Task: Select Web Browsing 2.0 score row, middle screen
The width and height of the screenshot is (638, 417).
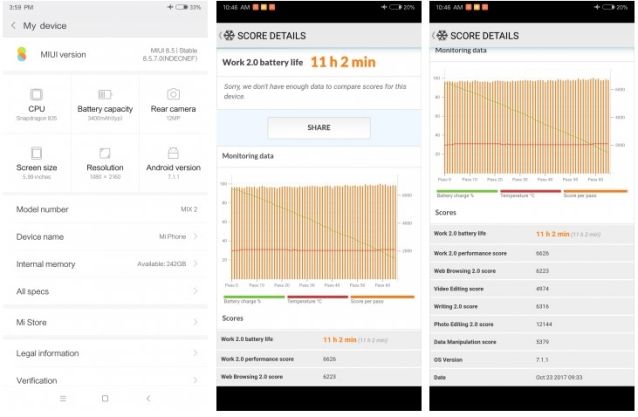Action: click(319, 377)
